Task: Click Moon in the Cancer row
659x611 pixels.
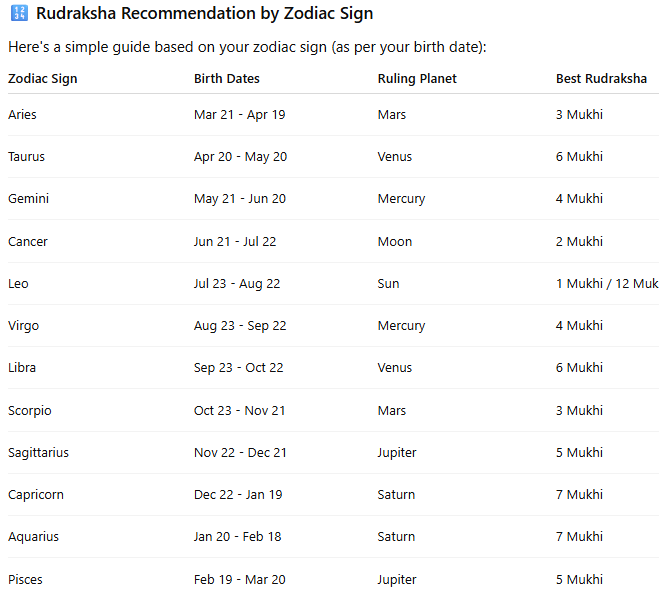Action: tap(394, 242)
